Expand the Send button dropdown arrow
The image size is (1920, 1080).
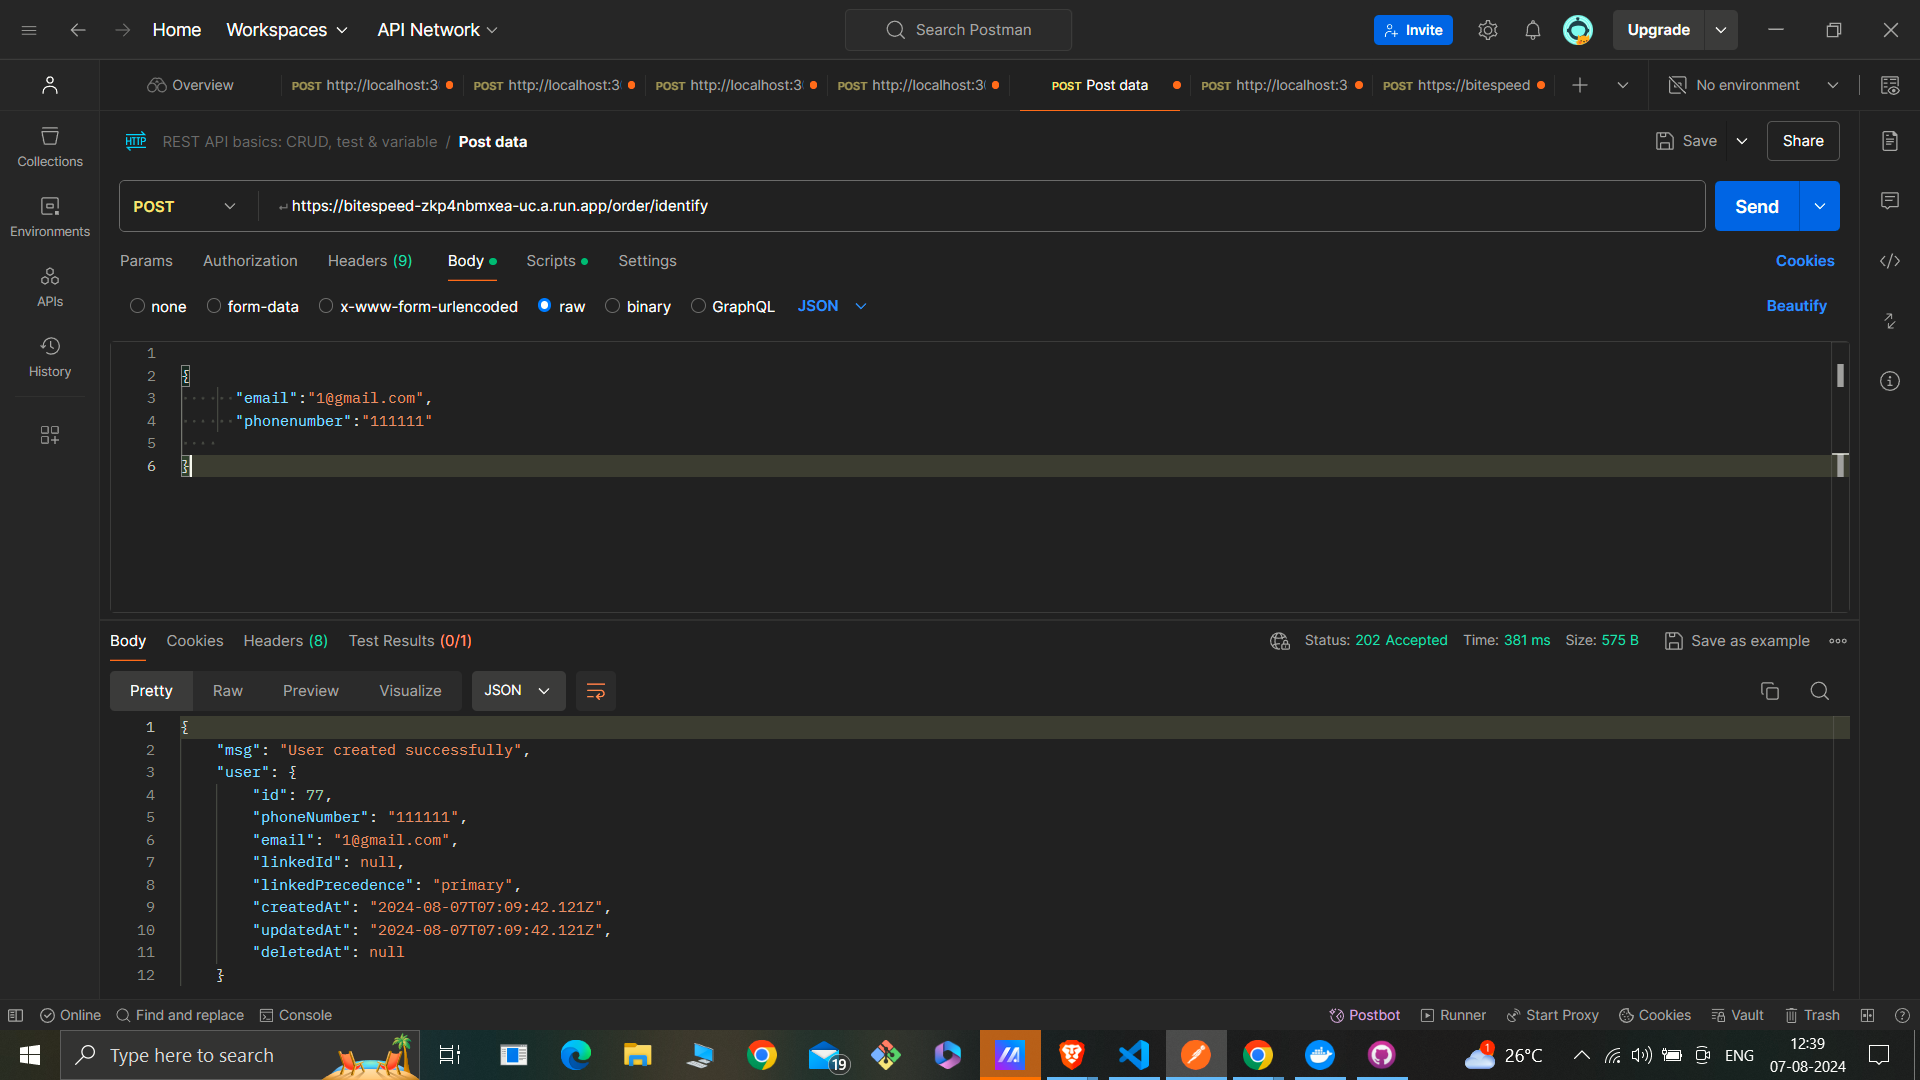(1821, 206)
